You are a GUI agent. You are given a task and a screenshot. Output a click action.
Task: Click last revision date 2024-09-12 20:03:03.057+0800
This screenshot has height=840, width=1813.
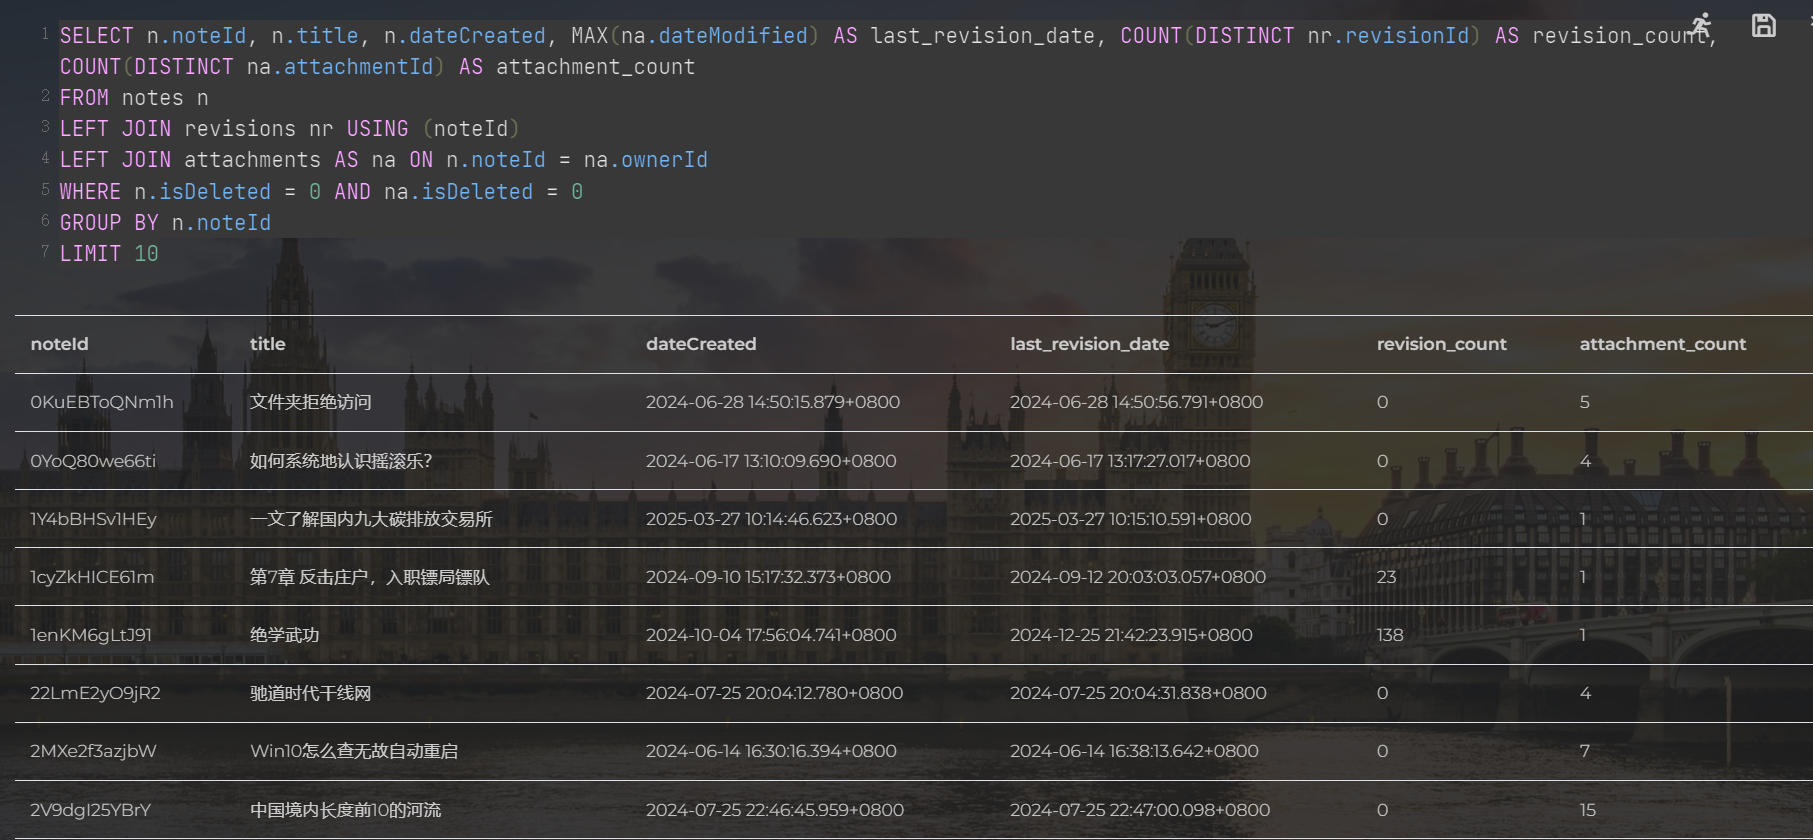(x=1138, y=577)
